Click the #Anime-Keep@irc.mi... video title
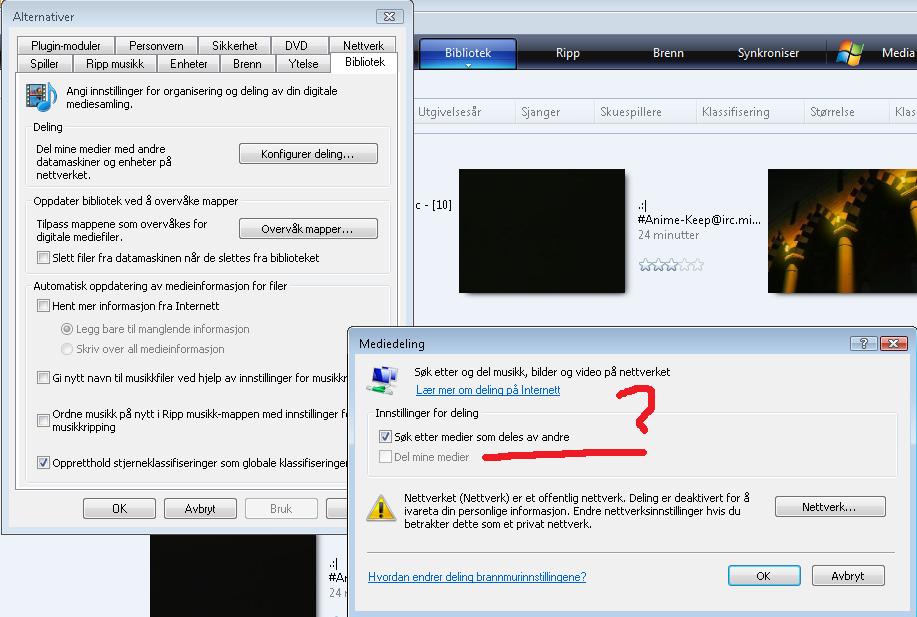The width and height of the screenshot is (917, 617). tap(699, 220)
